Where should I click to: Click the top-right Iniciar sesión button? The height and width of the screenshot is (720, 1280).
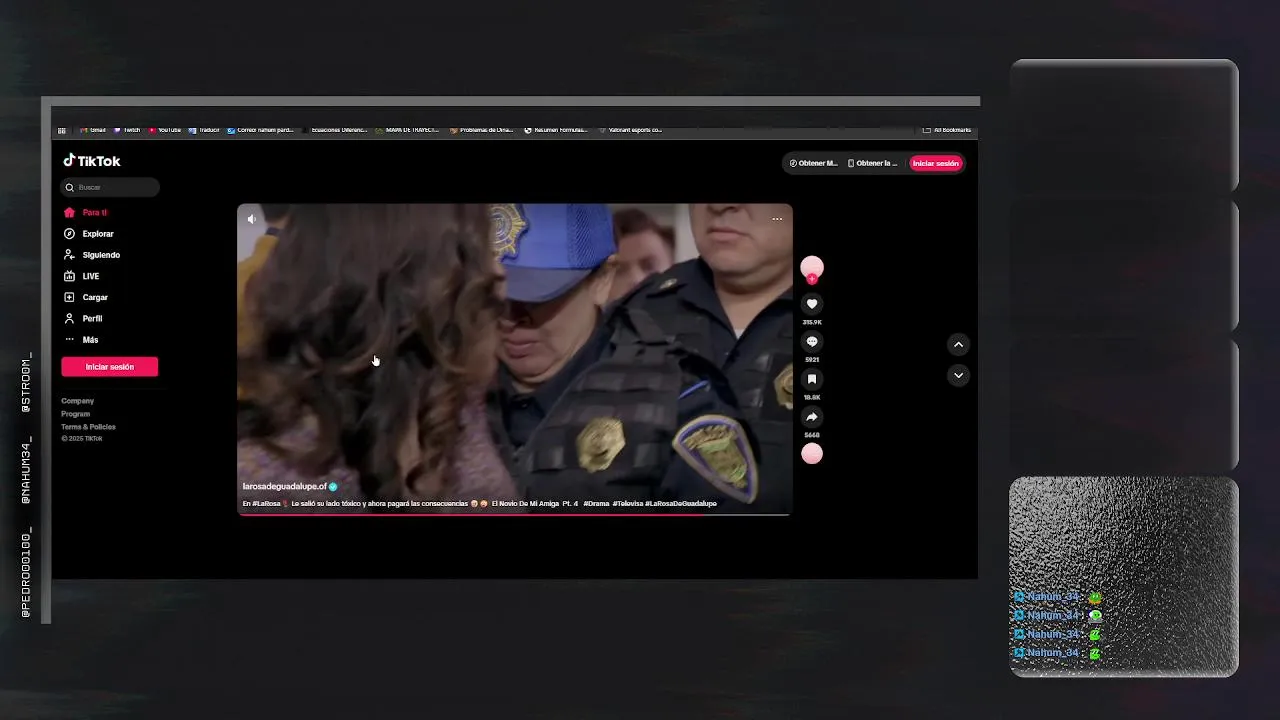click(936, 163)
